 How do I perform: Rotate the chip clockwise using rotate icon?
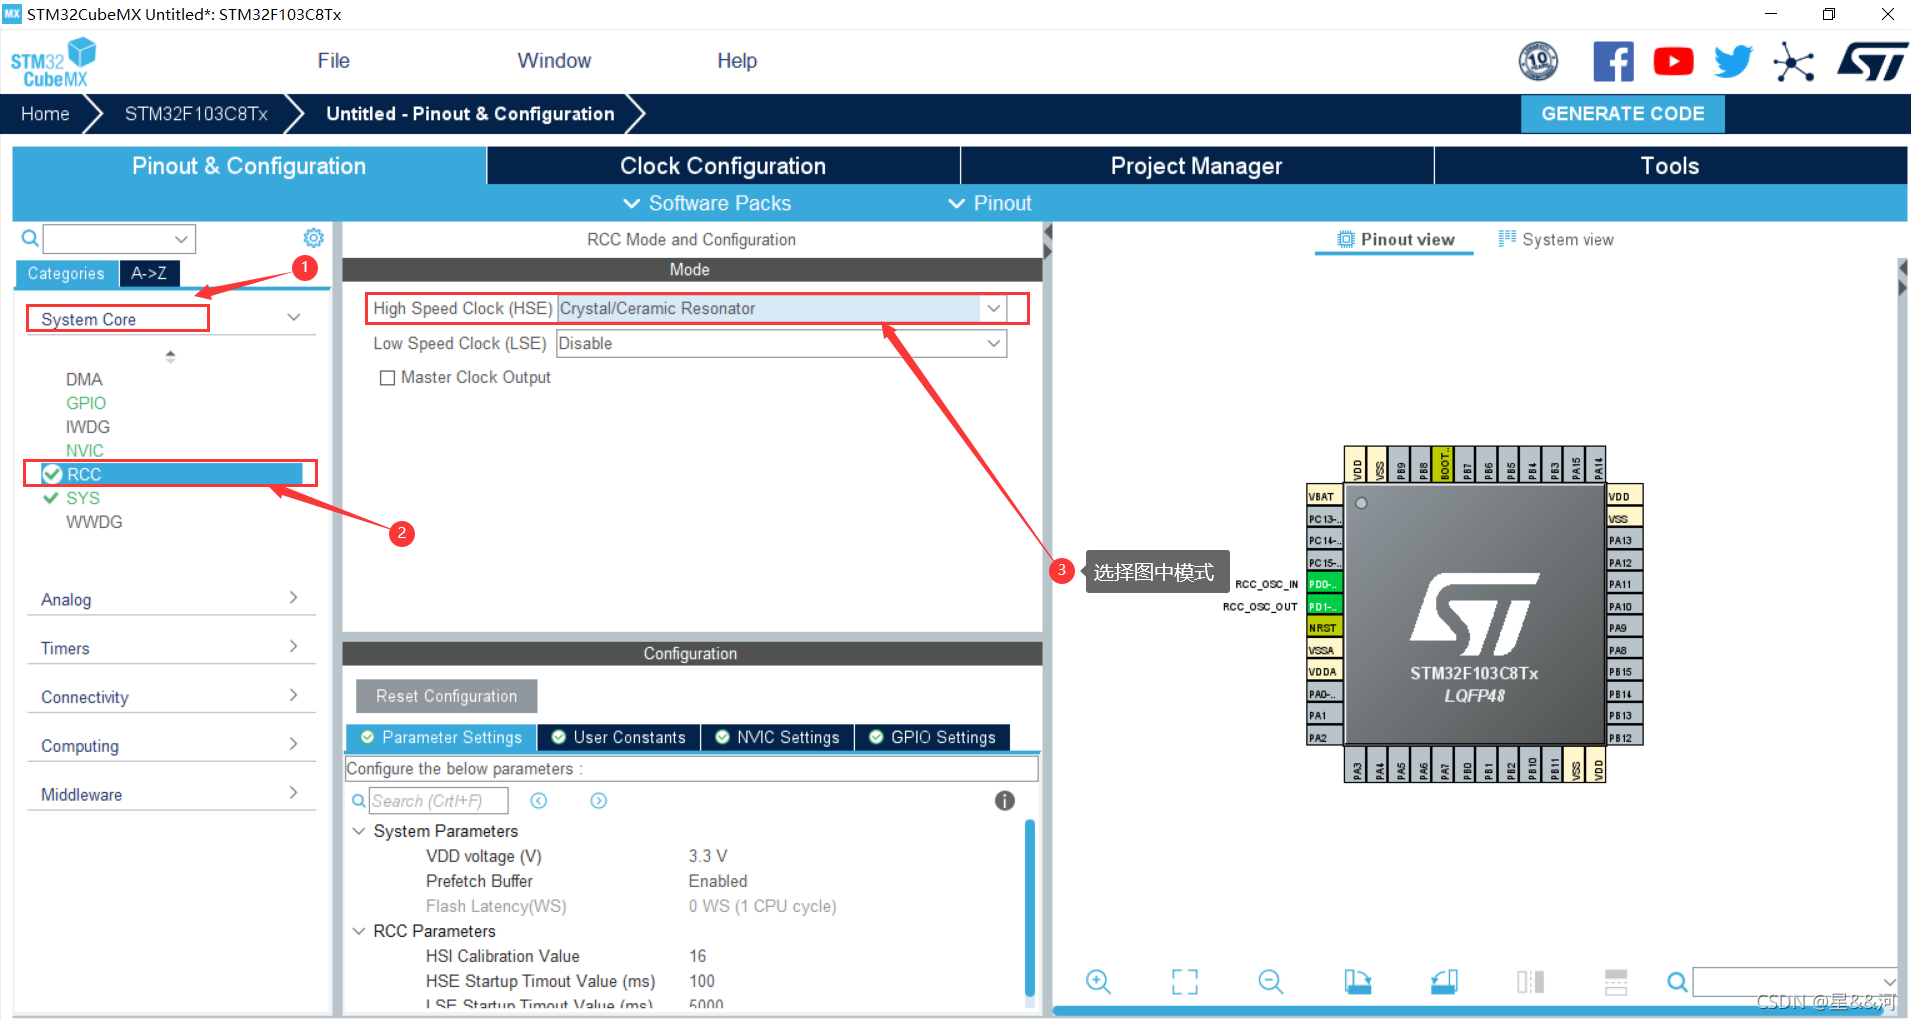point(1357,981)
